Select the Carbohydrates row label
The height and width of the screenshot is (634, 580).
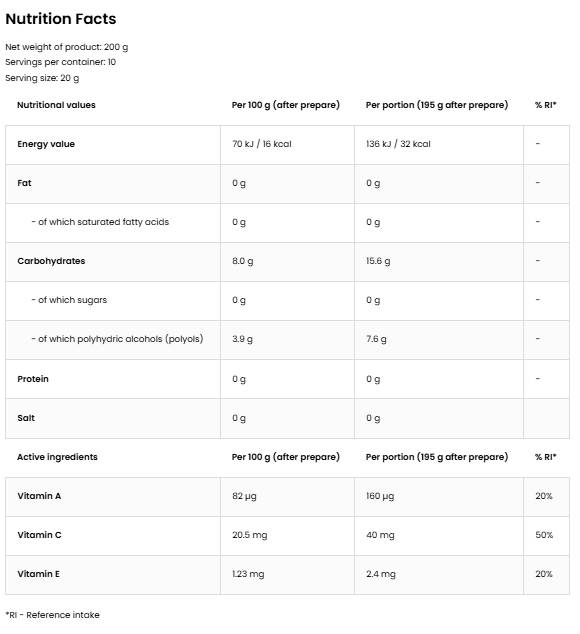pos(51,261)
